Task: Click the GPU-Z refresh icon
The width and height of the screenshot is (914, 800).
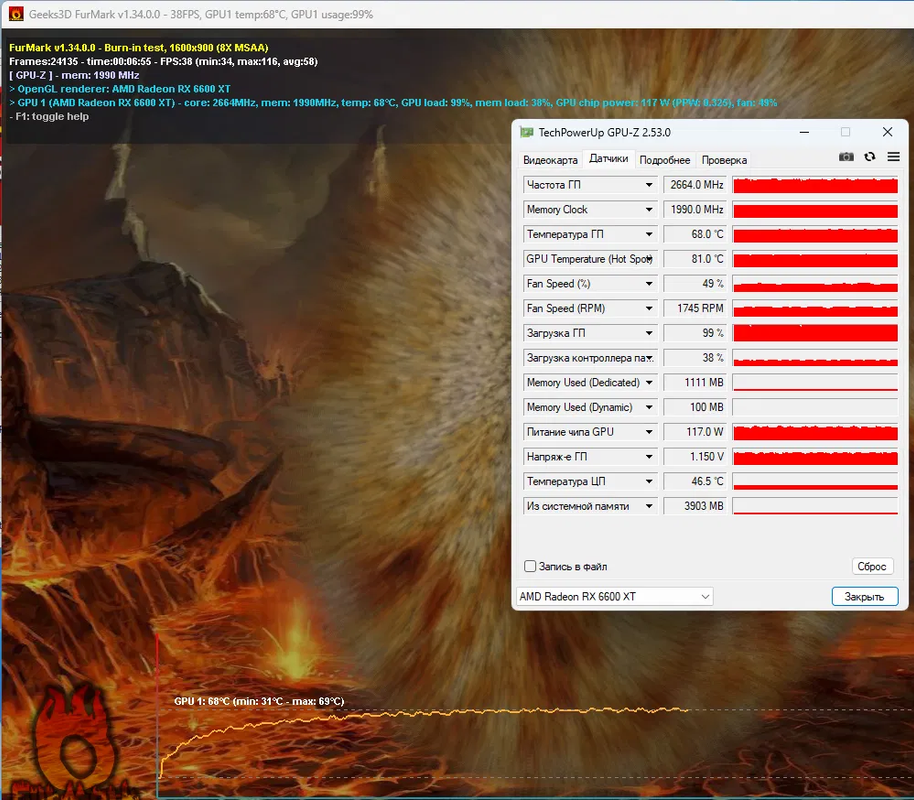Action: 870,157
